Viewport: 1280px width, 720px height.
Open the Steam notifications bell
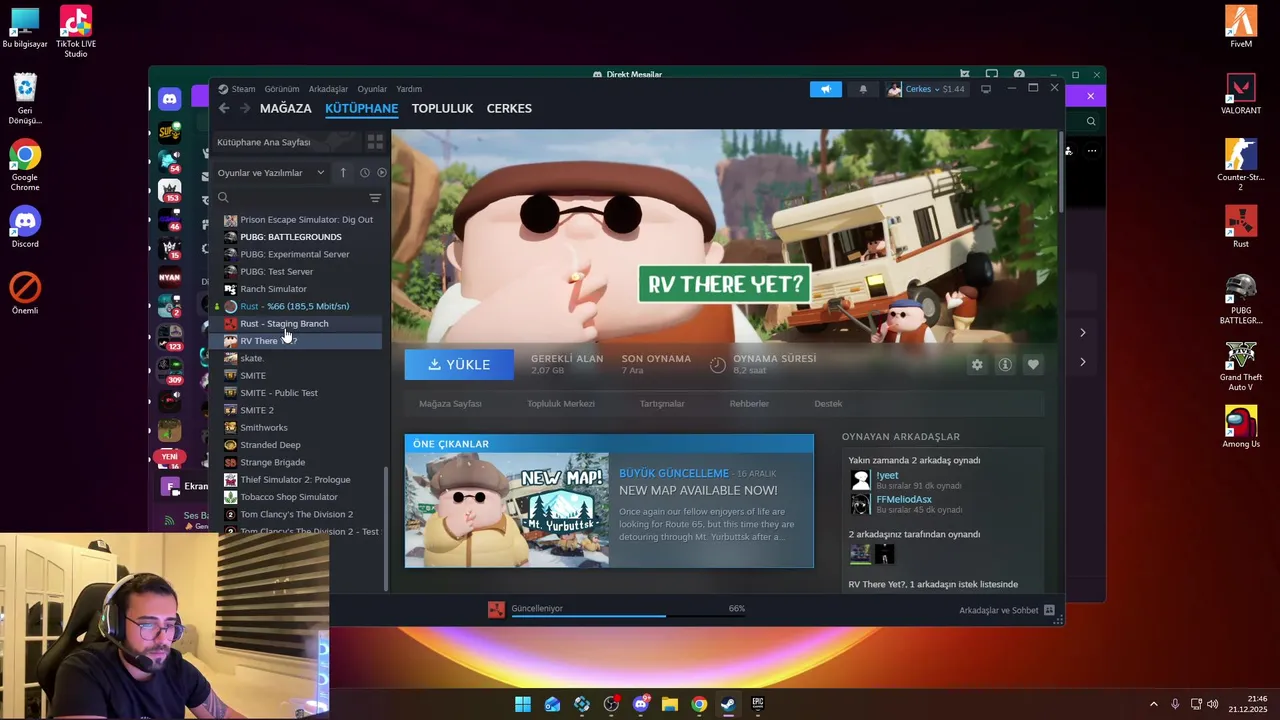pyautogui.click(x=863, y=89)
